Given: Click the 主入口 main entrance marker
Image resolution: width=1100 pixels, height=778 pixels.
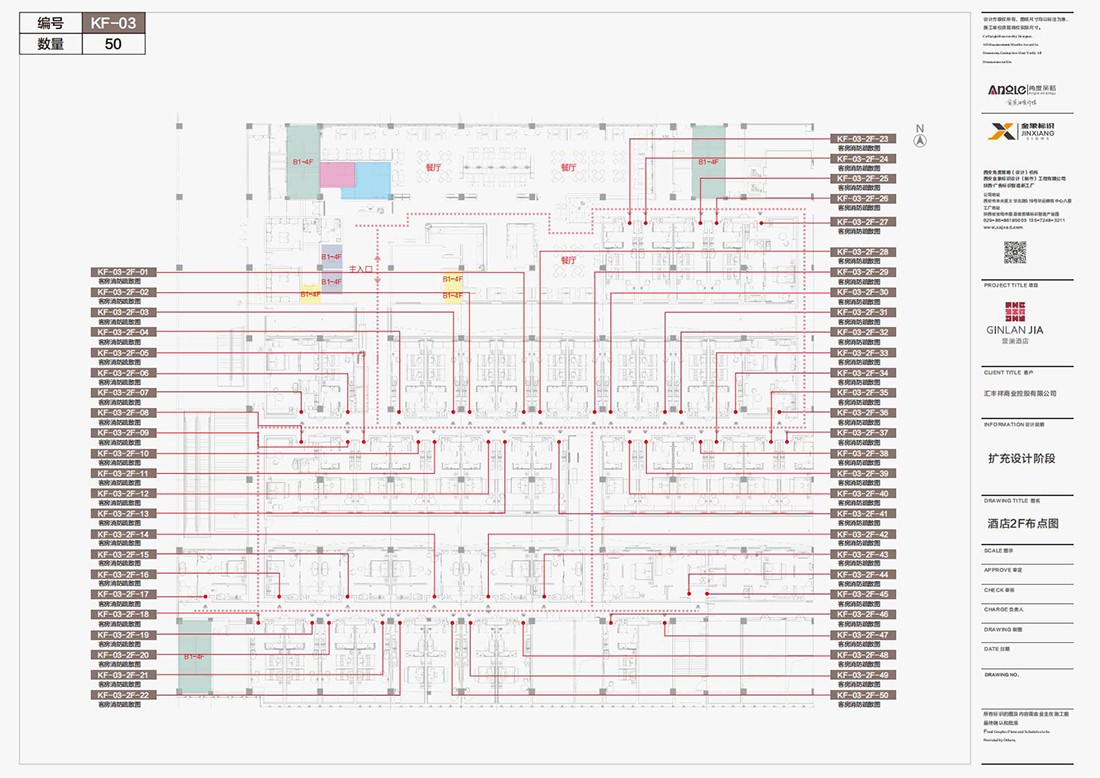Looking at the screenshot, I should (x=361, y=270).
